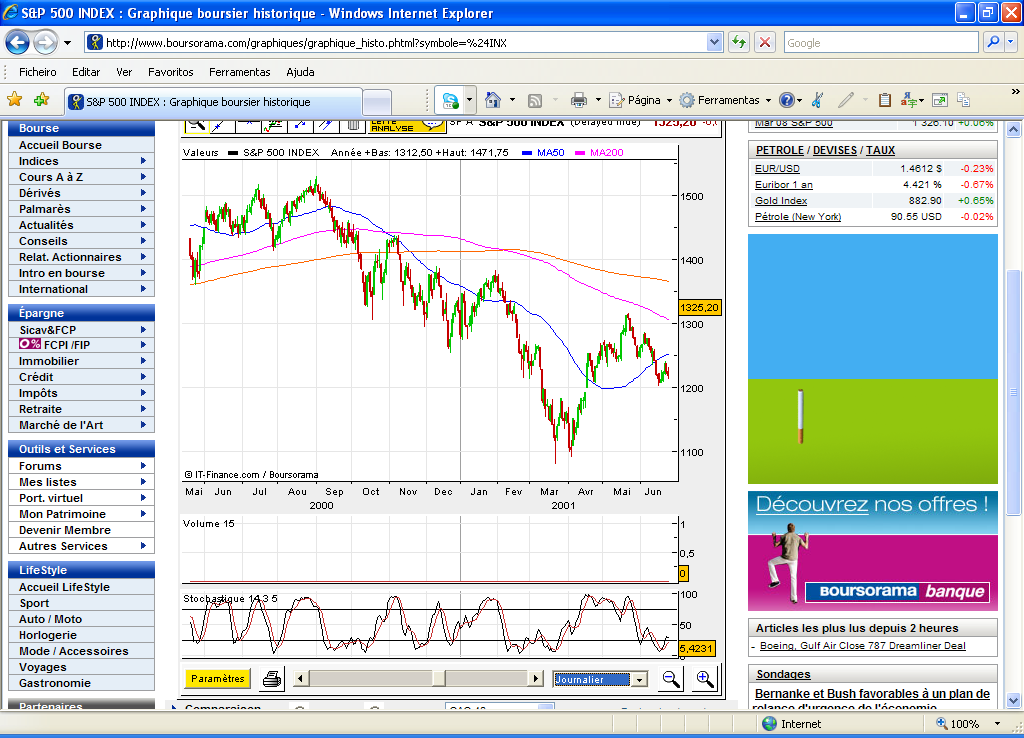The width and height of the screenshot is (1024, 738).
Task: Open the Favoritos menu
Action: [170, 72]
